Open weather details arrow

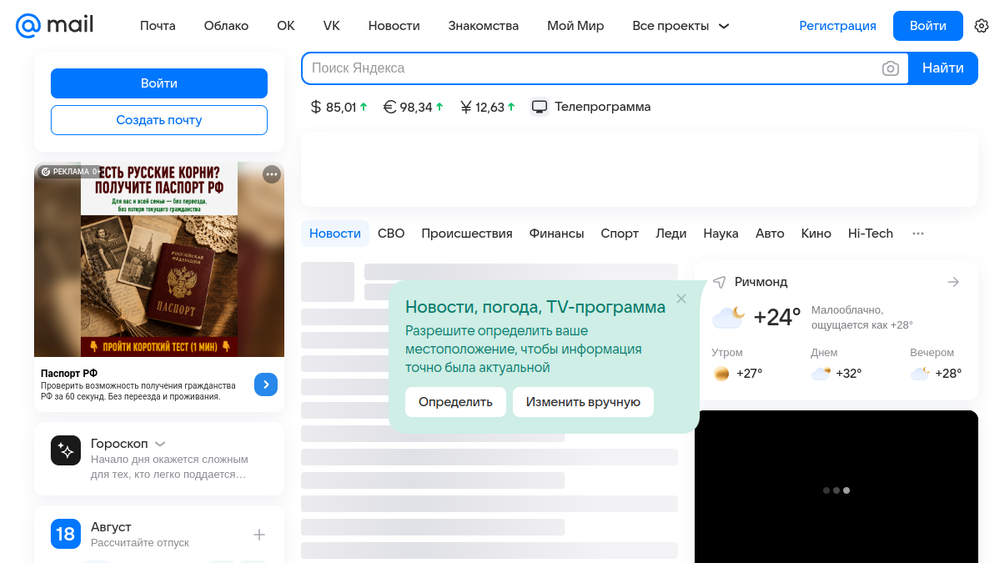click(x=953, y=282)
